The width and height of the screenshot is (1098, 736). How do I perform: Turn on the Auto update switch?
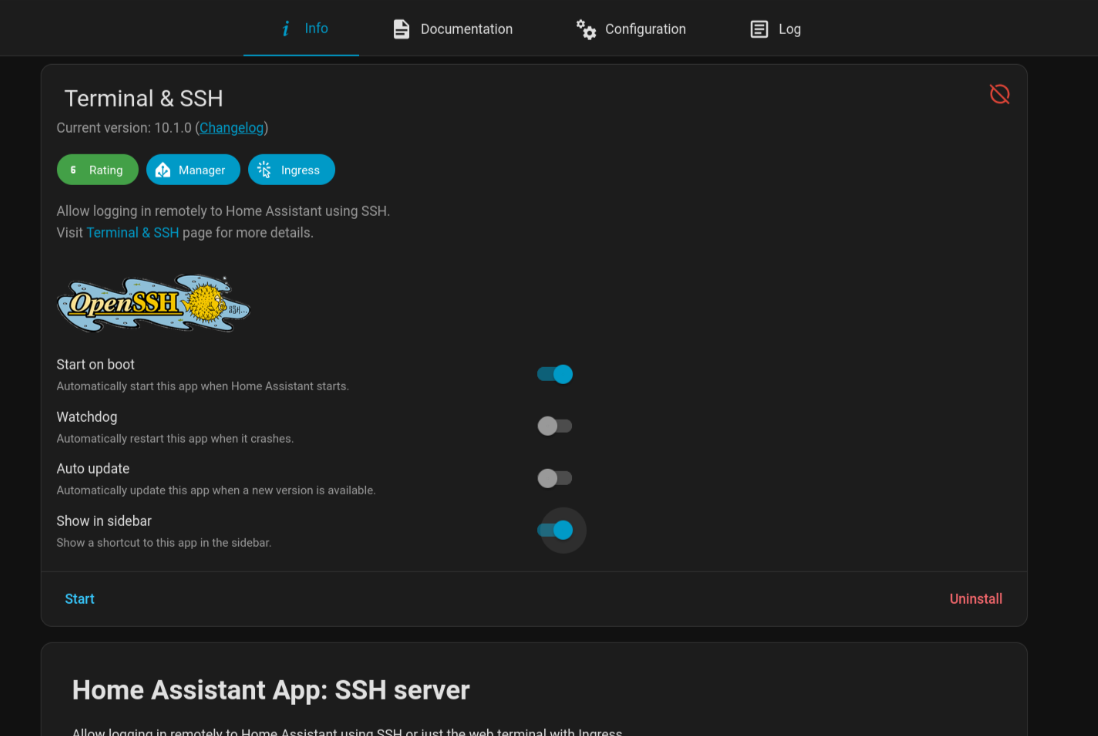coord(555,478)
